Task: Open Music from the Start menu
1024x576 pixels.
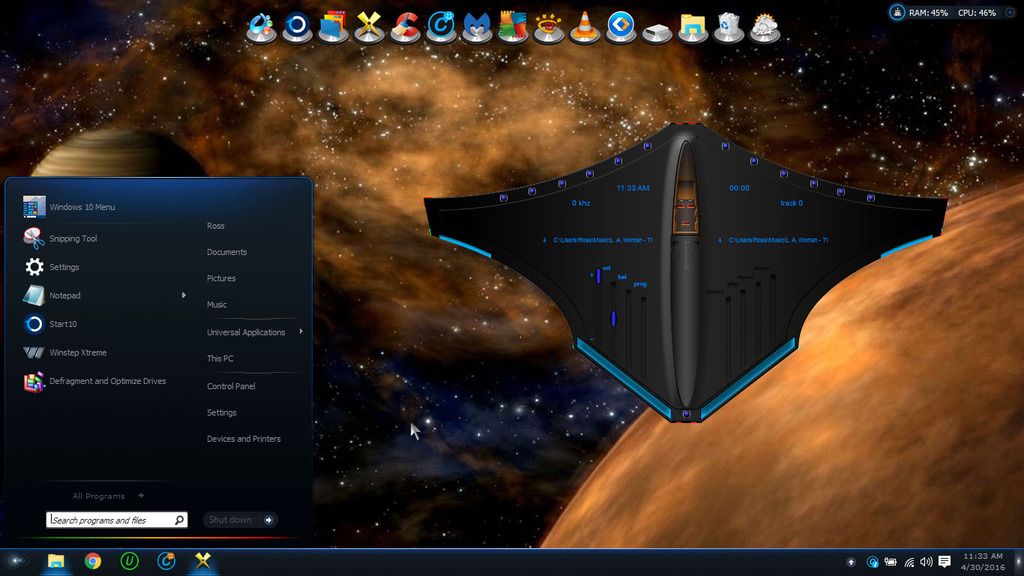Action: pyautogui.click(x=217, y=304)
